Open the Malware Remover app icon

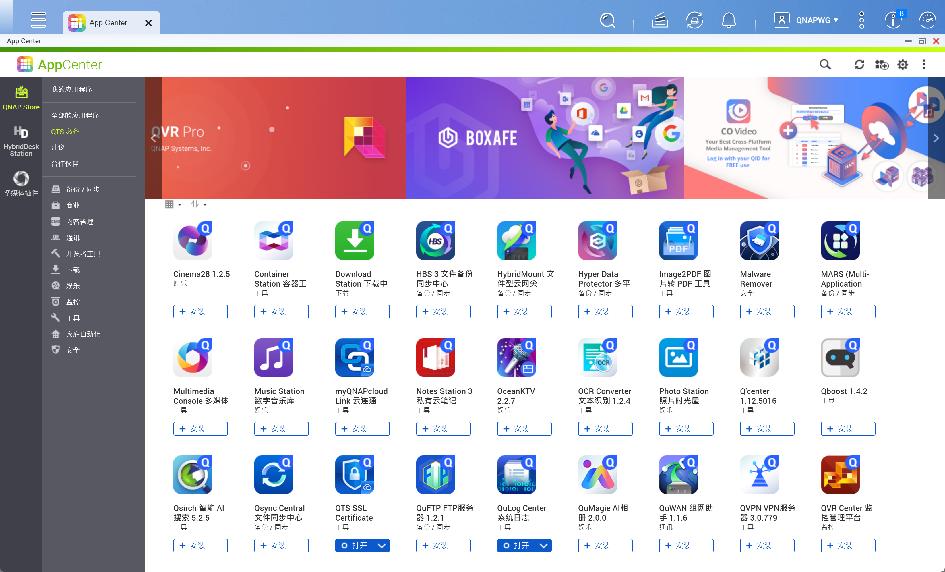tap(759, 240)
